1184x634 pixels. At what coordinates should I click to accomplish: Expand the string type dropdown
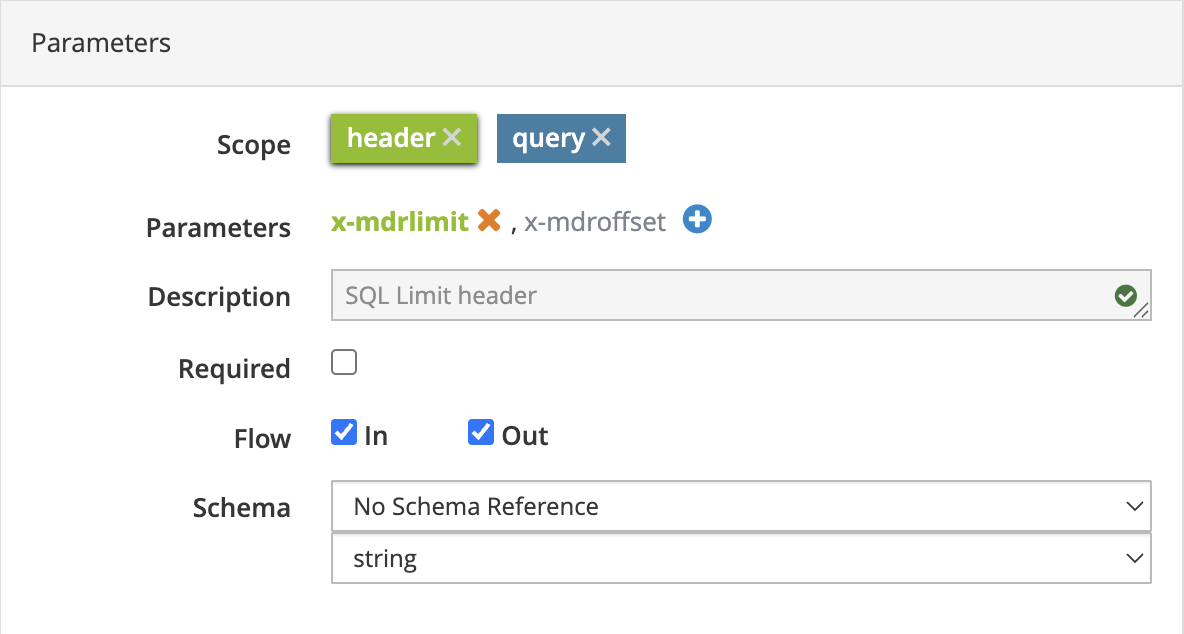pyautogui.click(x=740, y=558)
